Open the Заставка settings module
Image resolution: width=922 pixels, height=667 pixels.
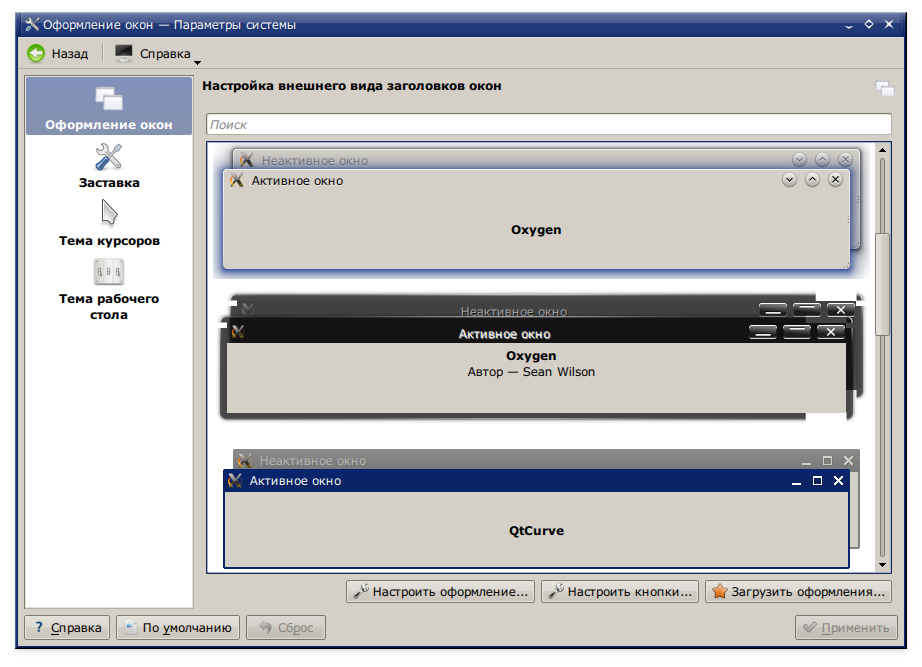(108, 157)
